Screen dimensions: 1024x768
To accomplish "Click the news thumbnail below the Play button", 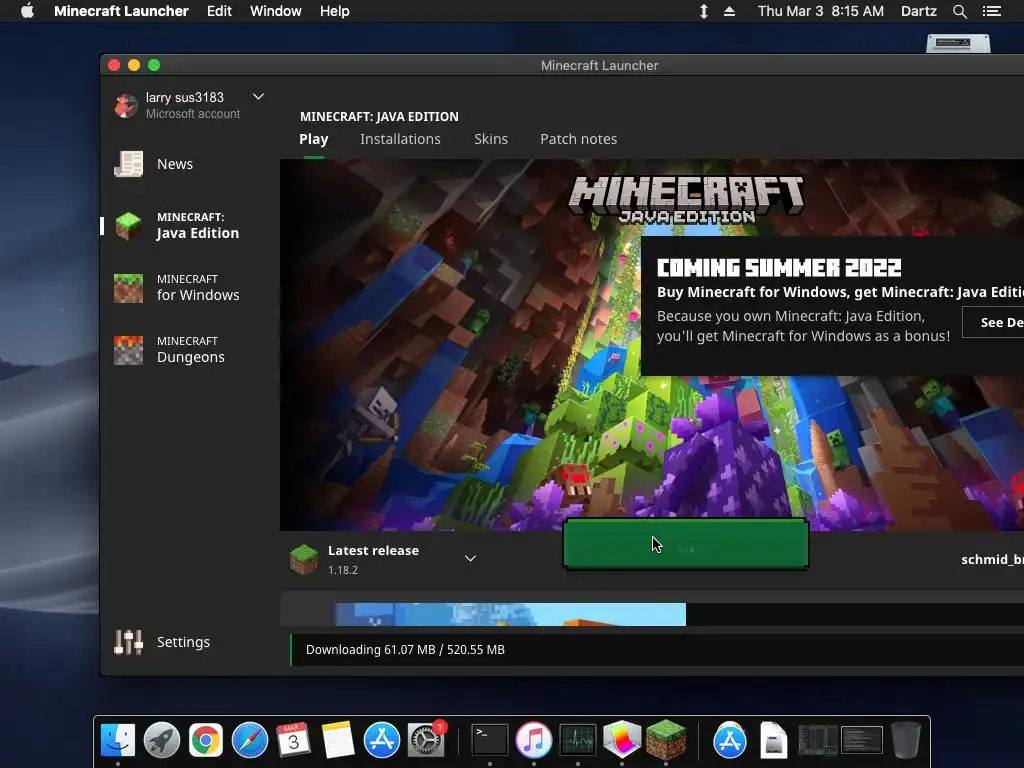I will click(x=510, y=615).
